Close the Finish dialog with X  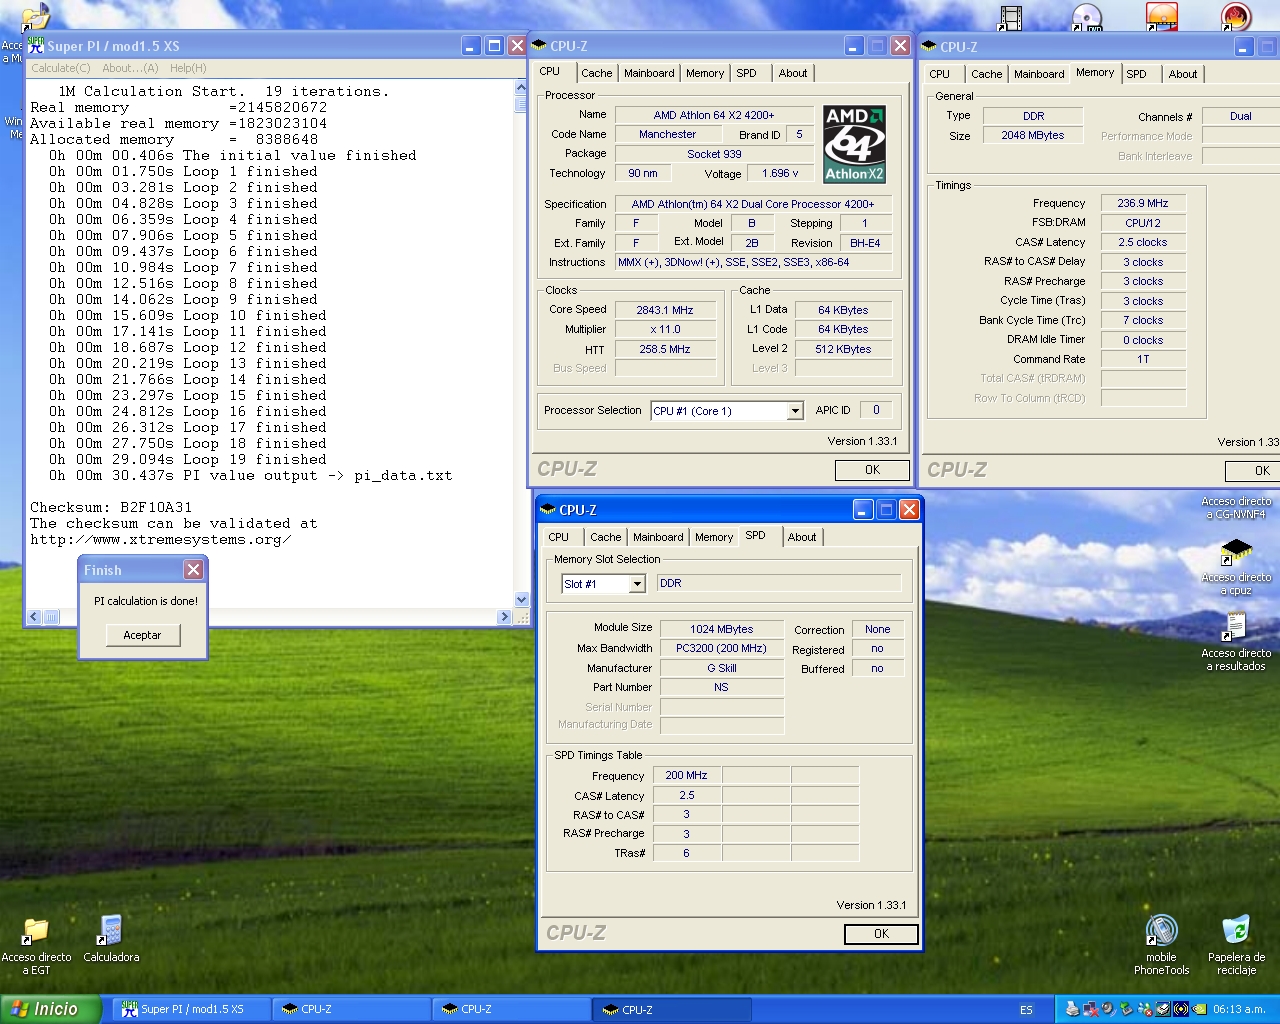pyautogui.click(x=193, y=569)
